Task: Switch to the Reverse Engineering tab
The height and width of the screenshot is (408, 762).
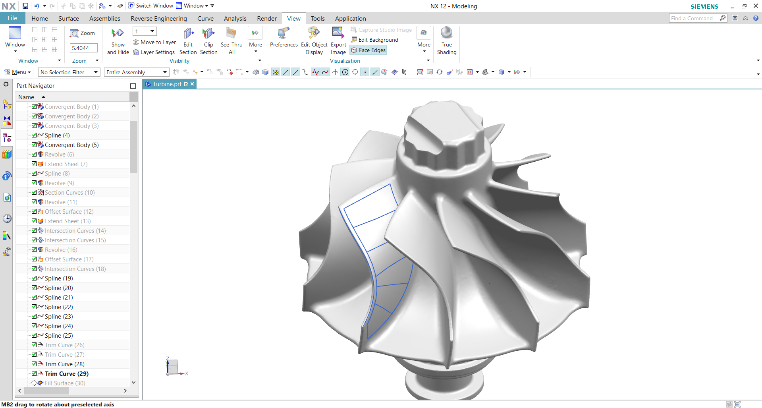Action: coord(158,18)
